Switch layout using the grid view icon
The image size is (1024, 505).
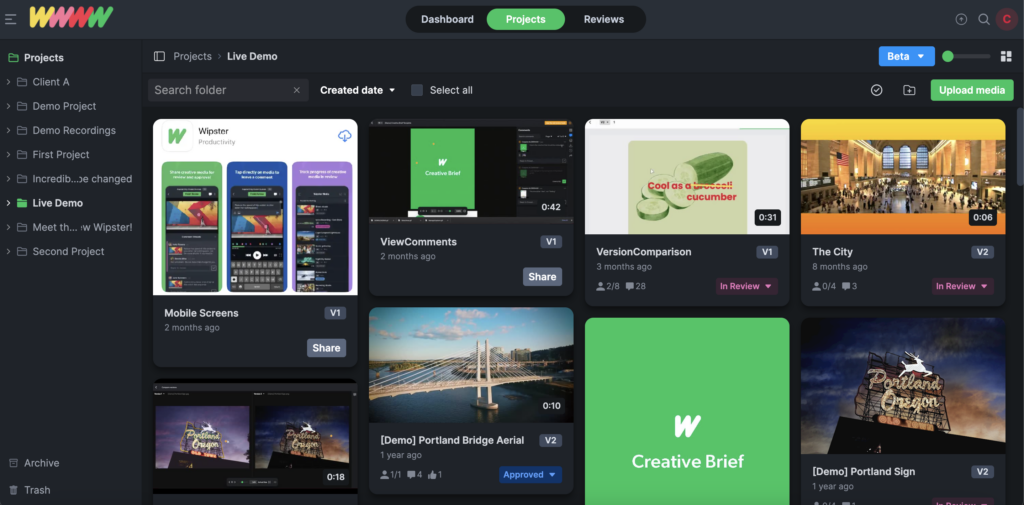click(1006, 57)
